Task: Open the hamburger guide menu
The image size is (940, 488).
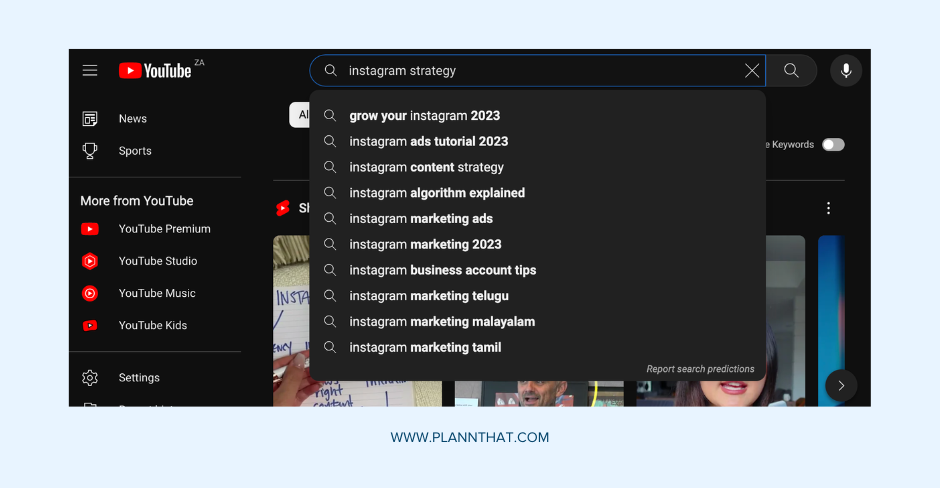Action: pos(90,70)
